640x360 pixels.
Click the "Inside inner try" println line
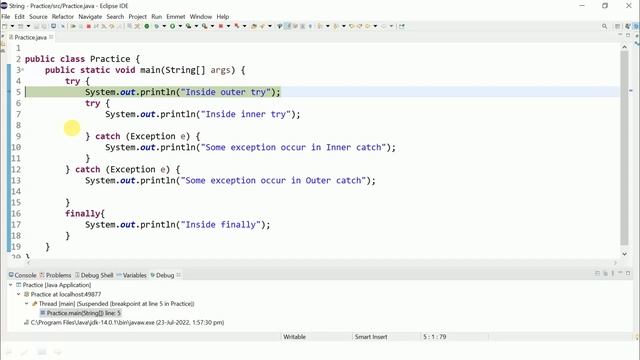pyautogui.click(x=202, y=114)
